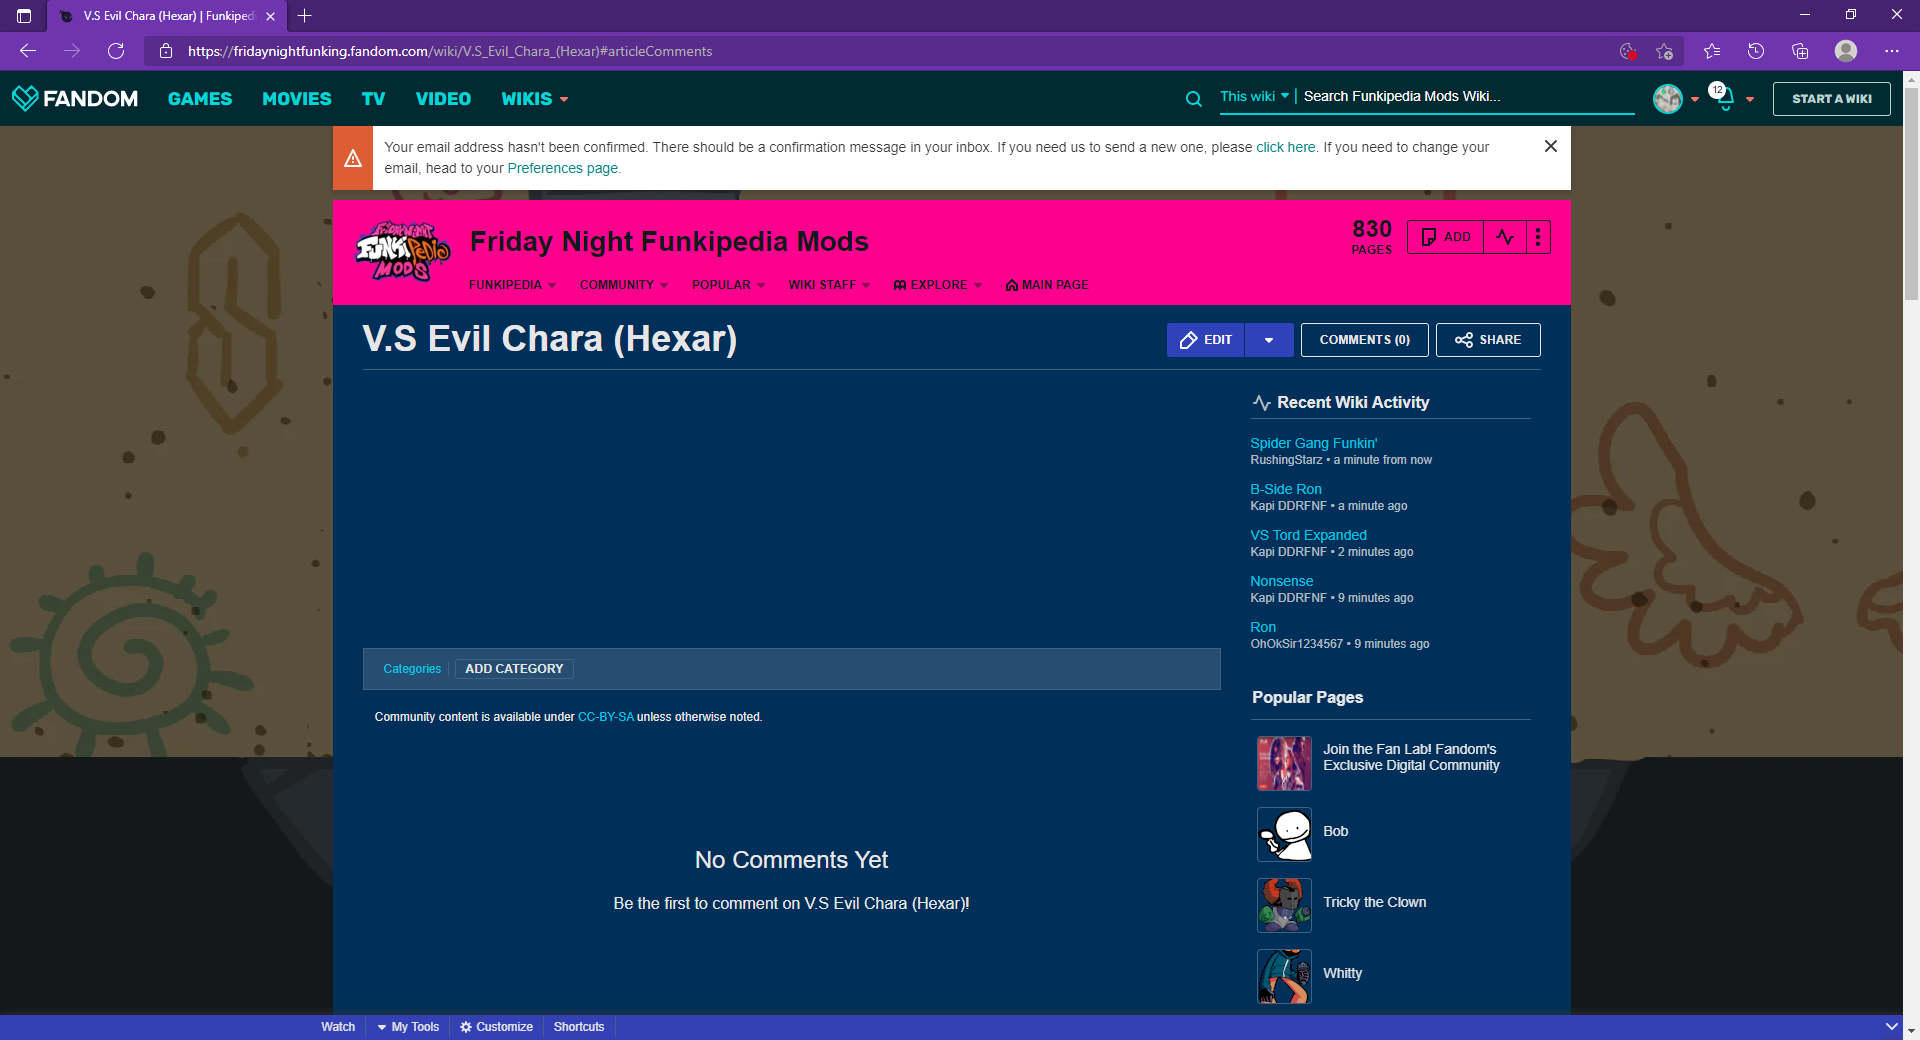Close the email confirmation banner
Screen dimensions: 1920x1040
coord(1550,146)
